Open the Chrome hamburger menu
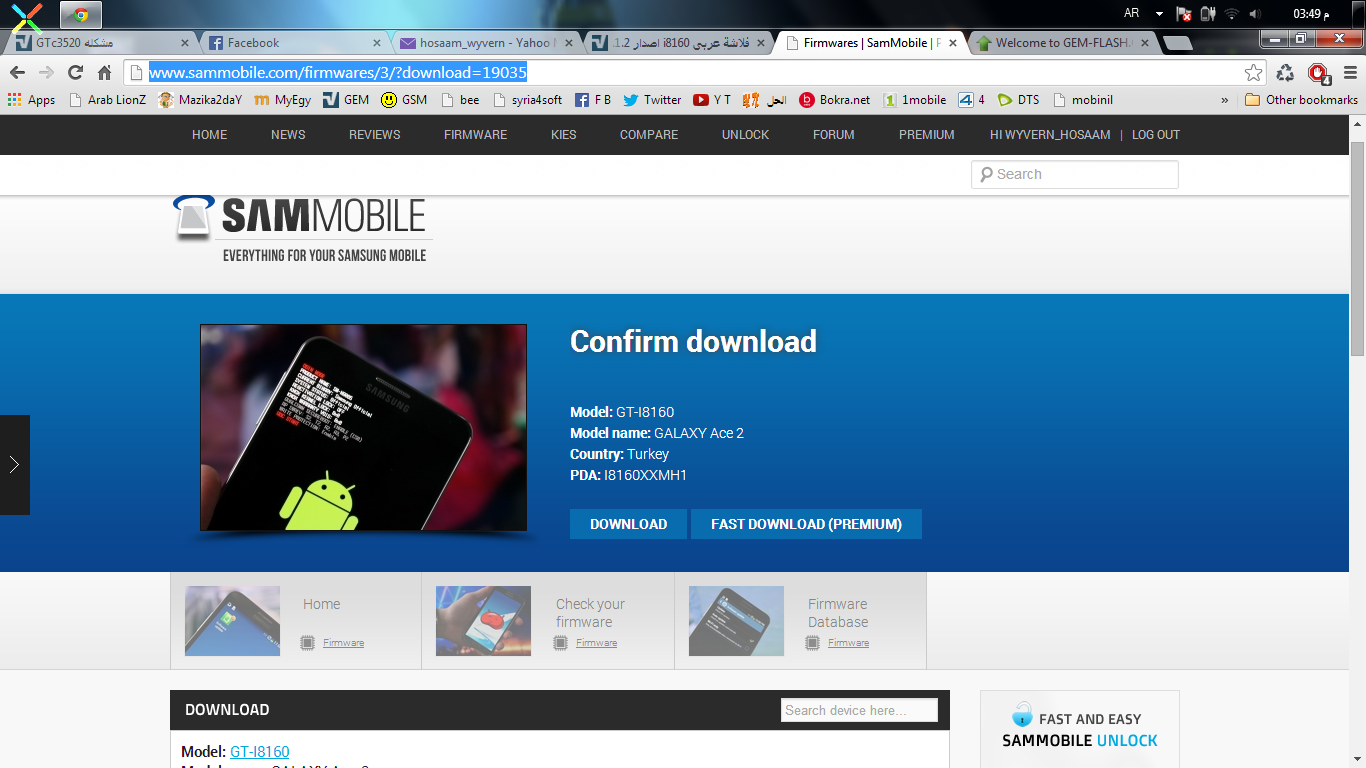This screenshot has height=768, width=1366. (1350, 72)
